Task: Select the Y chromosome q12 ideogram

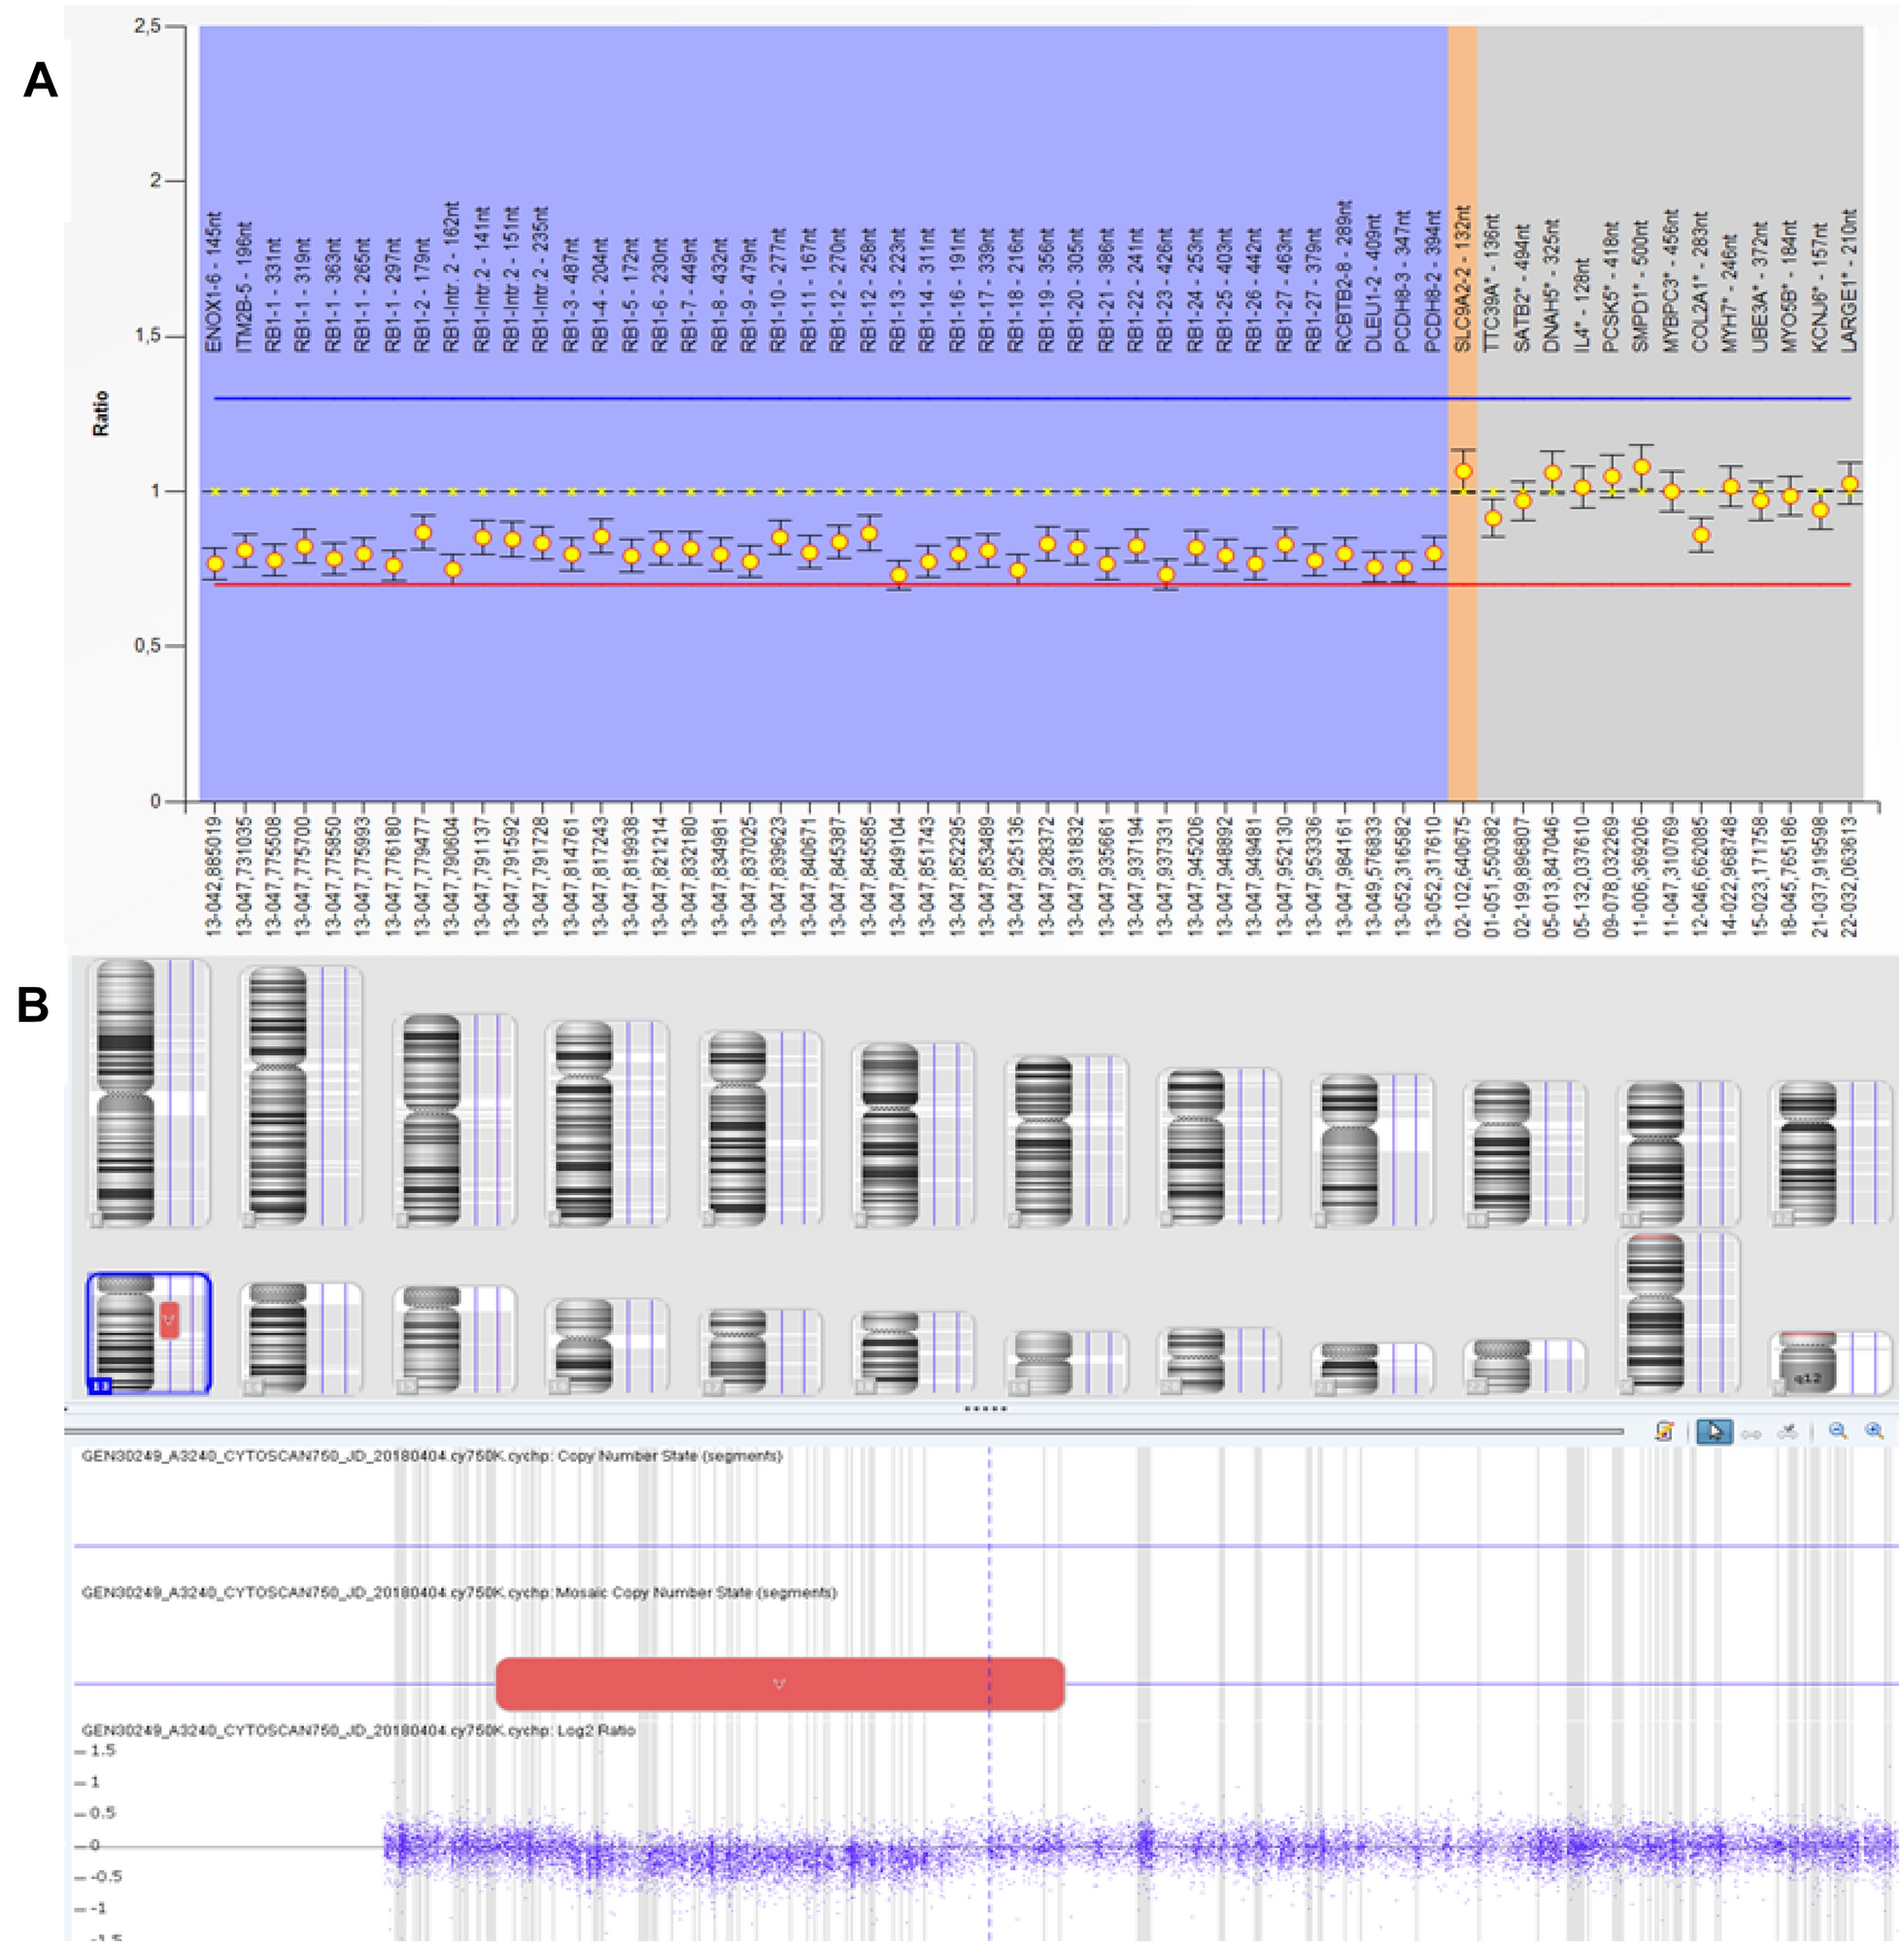Action: coord(1831,1362)
